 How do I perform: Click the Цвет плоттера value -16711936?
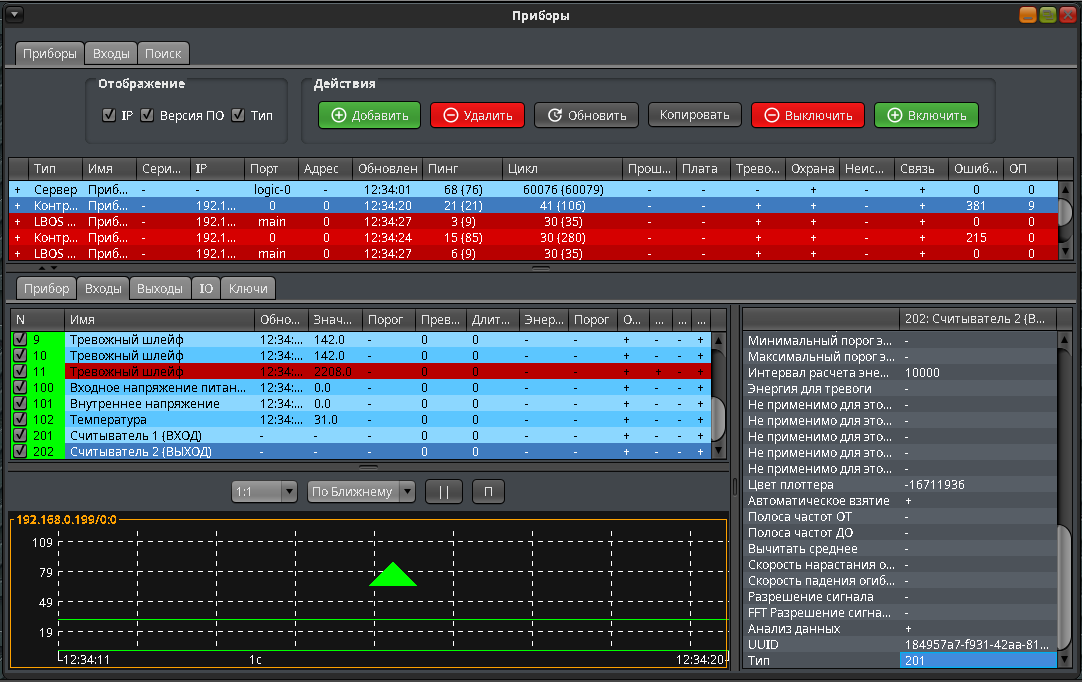[x=936, y=485]
